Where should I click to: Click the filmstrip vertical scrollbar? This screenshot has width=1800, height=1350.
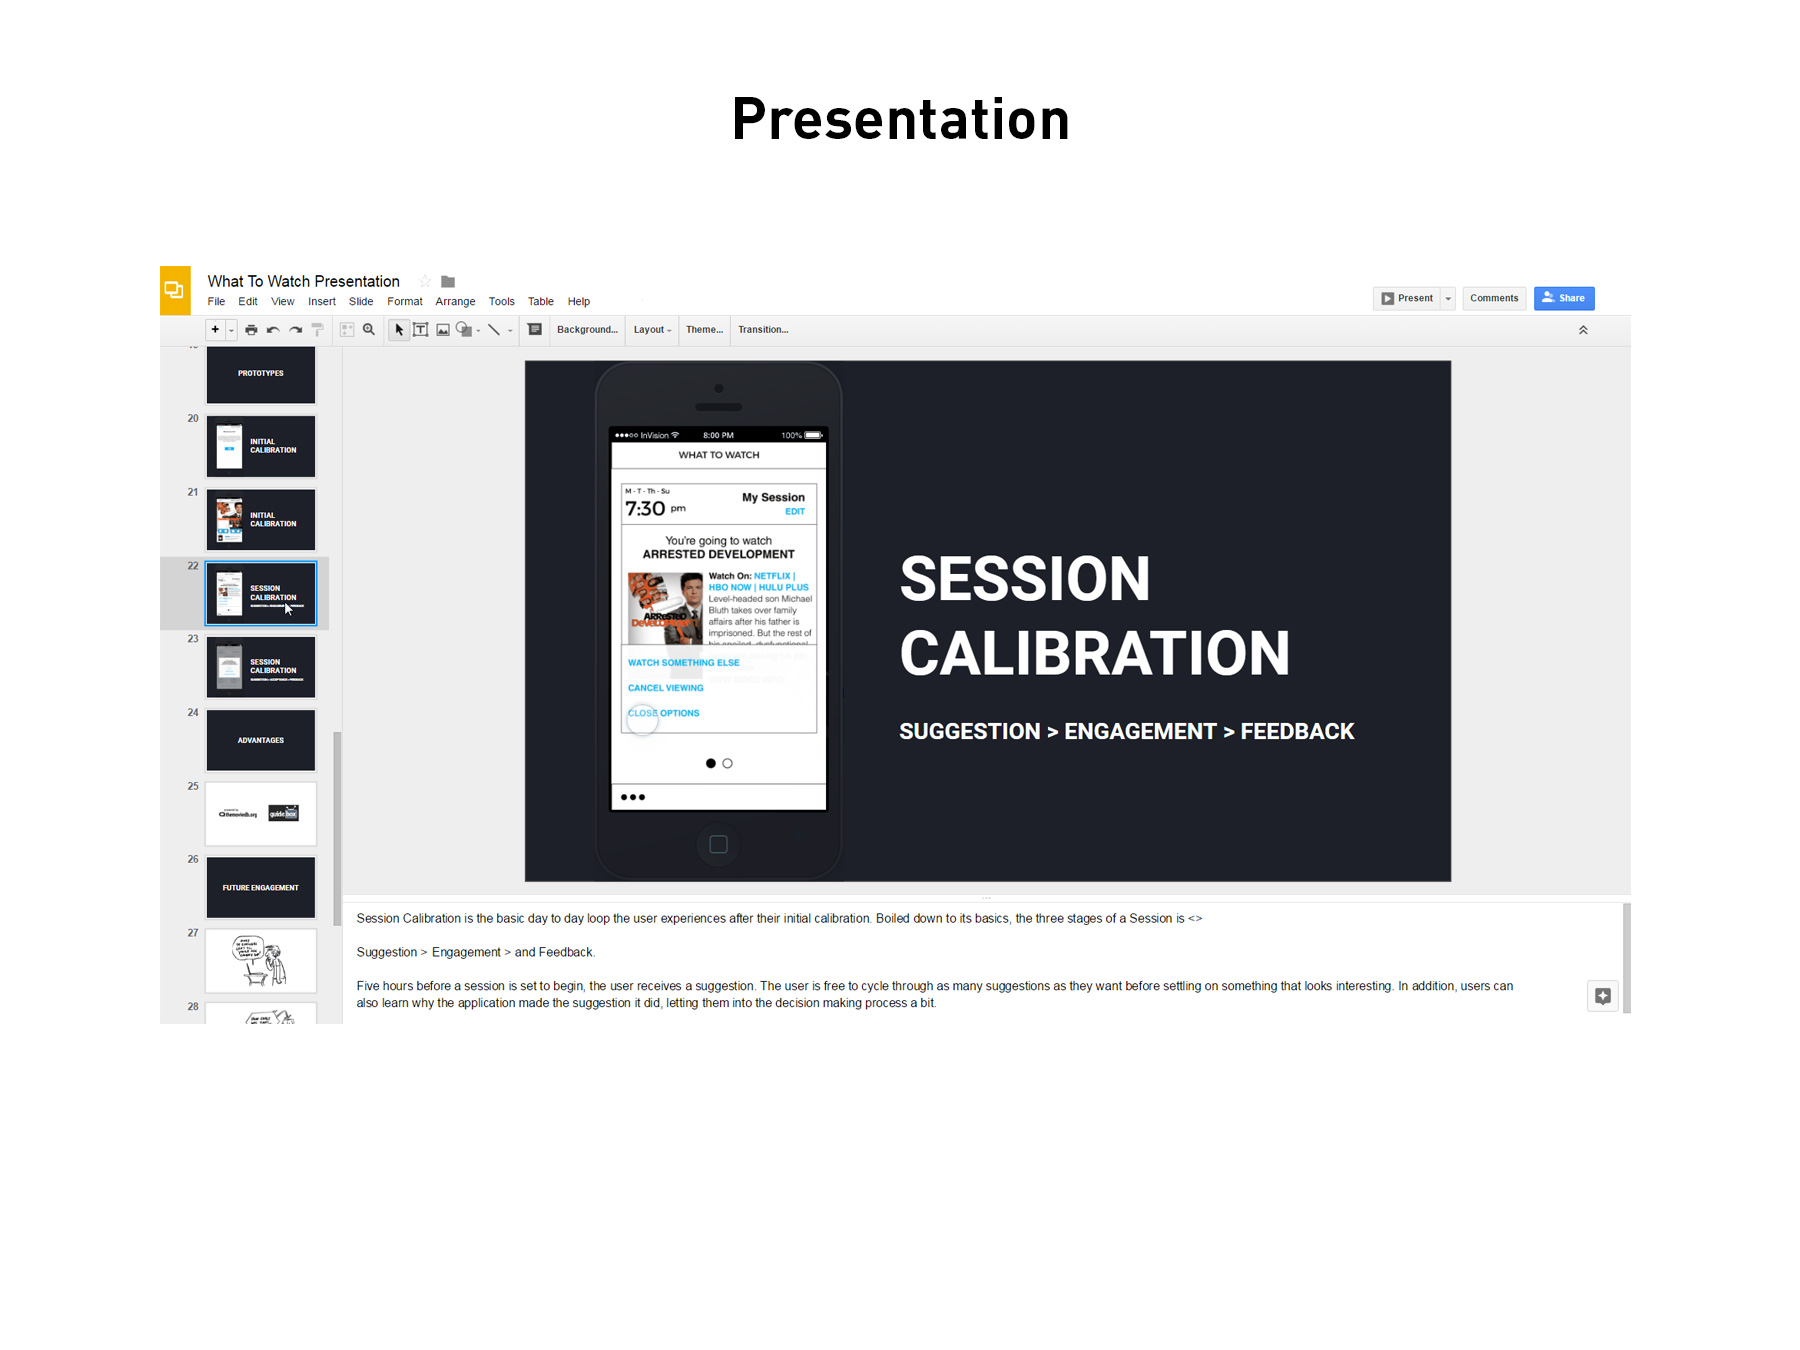[x=337, y=828]
